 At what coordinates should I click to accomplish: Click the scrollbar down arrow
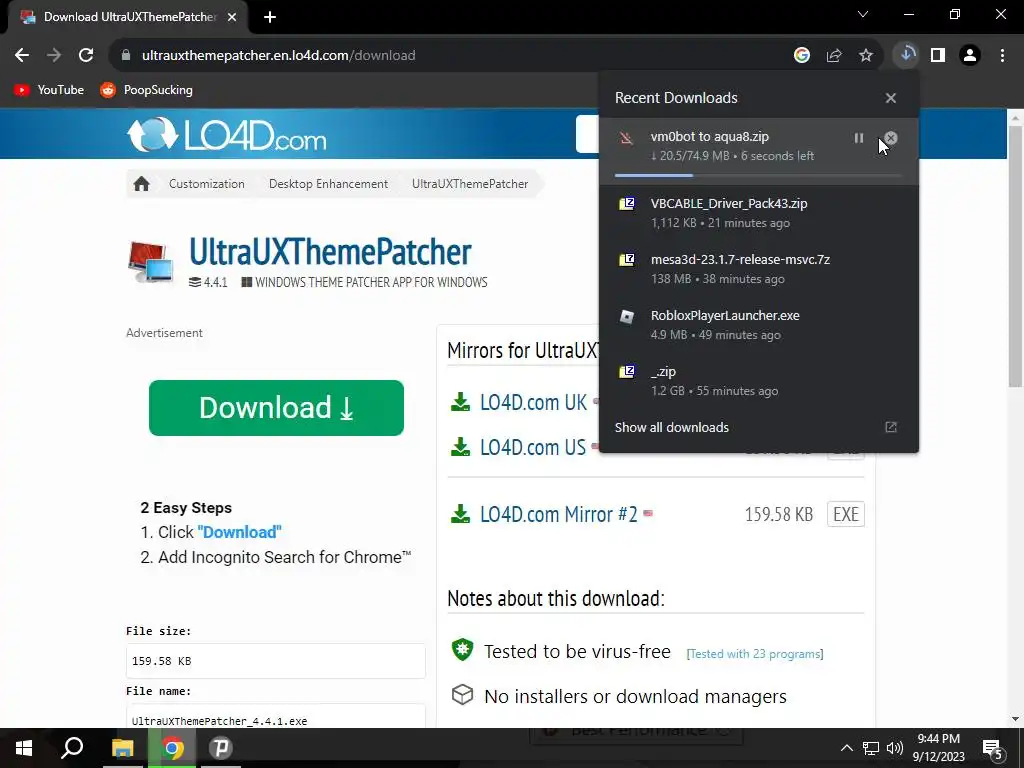(x=1015, y=719)
